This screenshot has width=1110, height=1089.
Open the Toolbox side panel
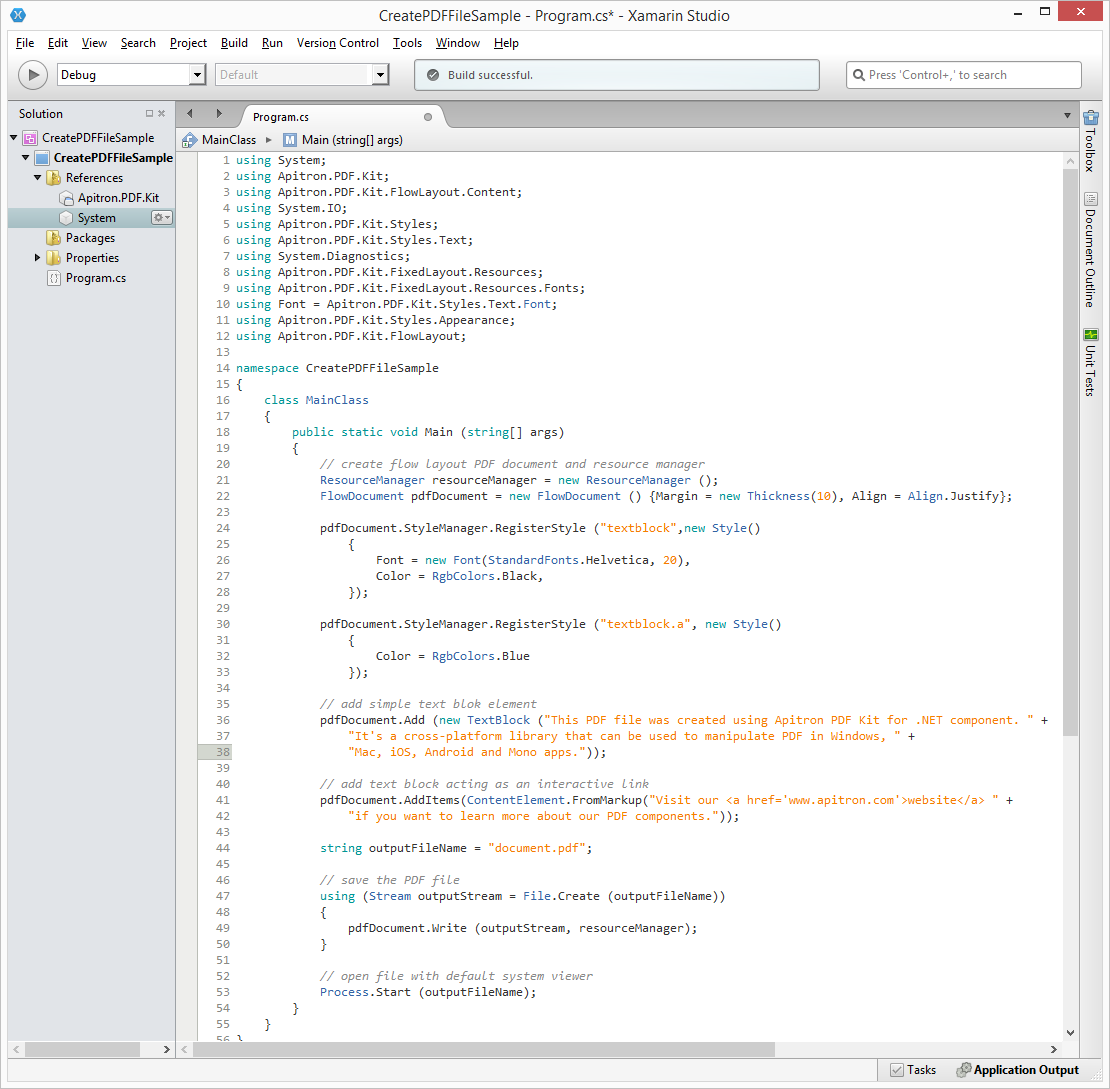pos(1090,141)
